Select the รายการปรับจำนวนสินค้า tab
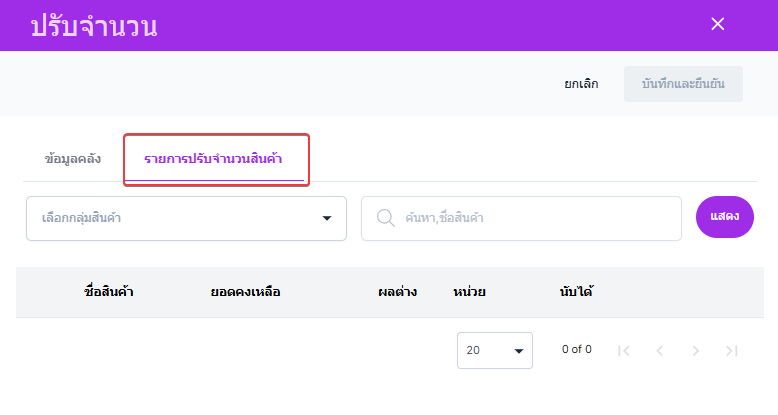778x415 pixels. coord(213,159)
